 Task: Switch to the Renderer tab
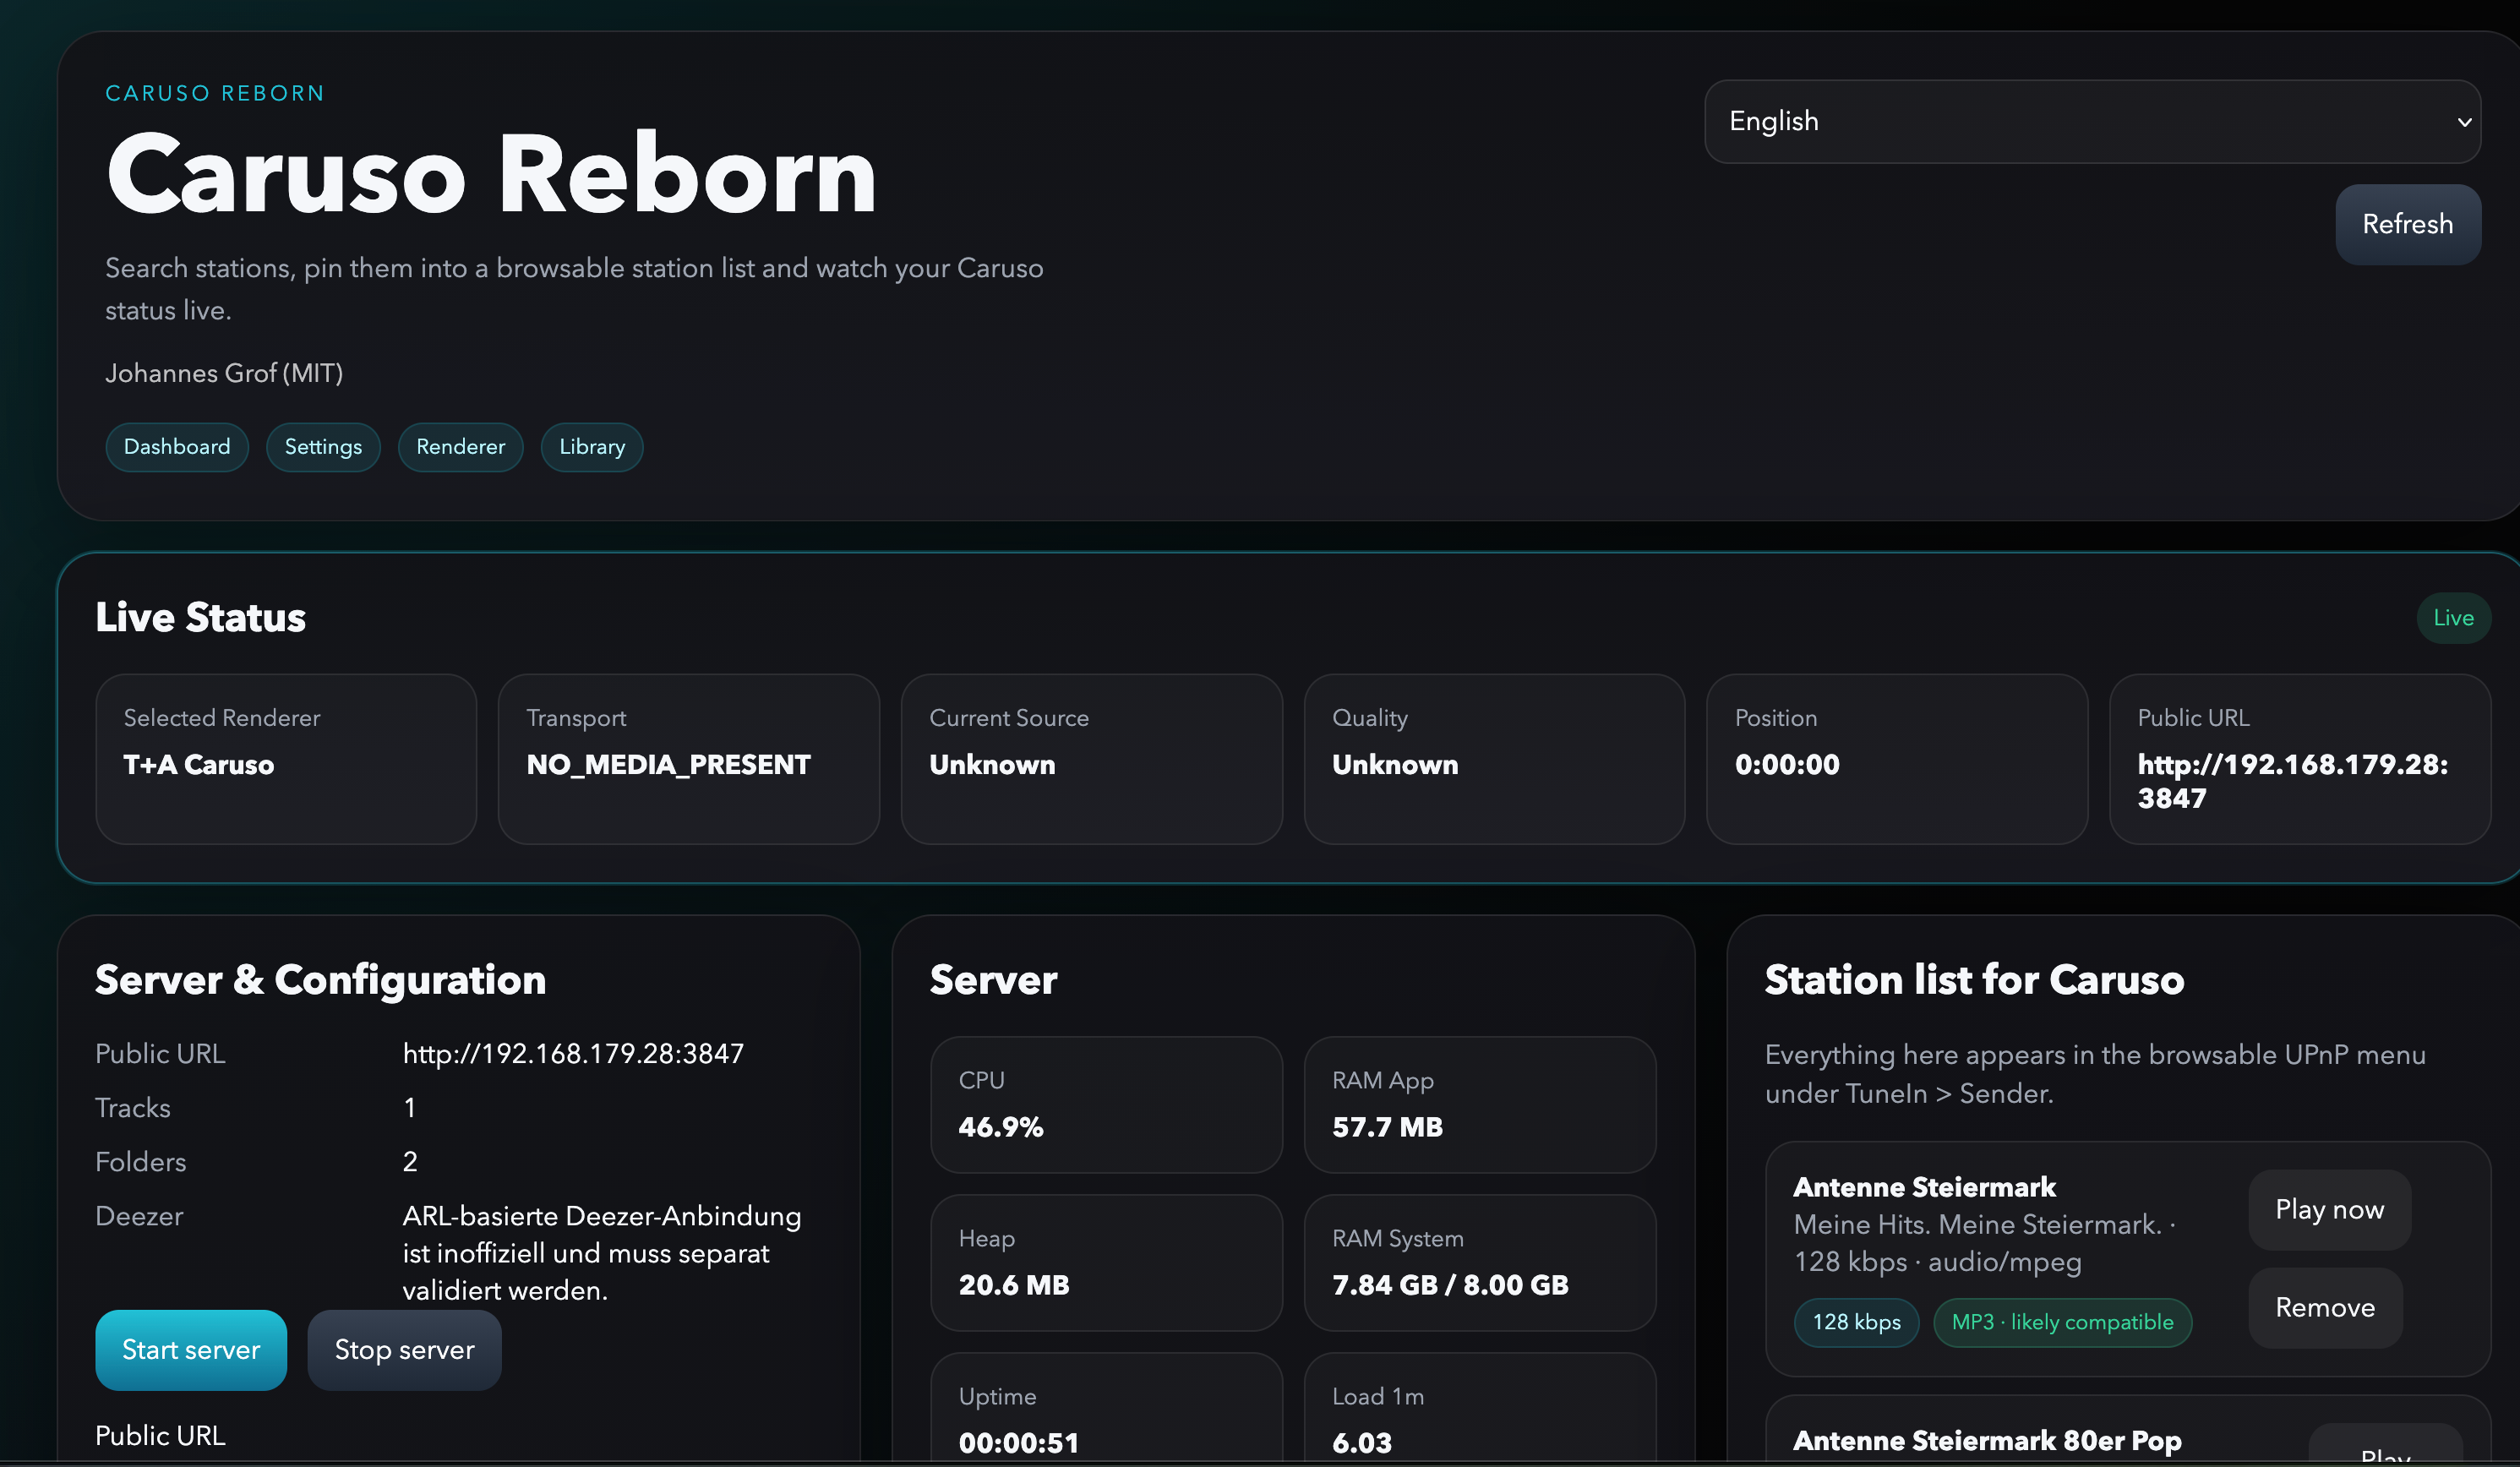[460, 447]
